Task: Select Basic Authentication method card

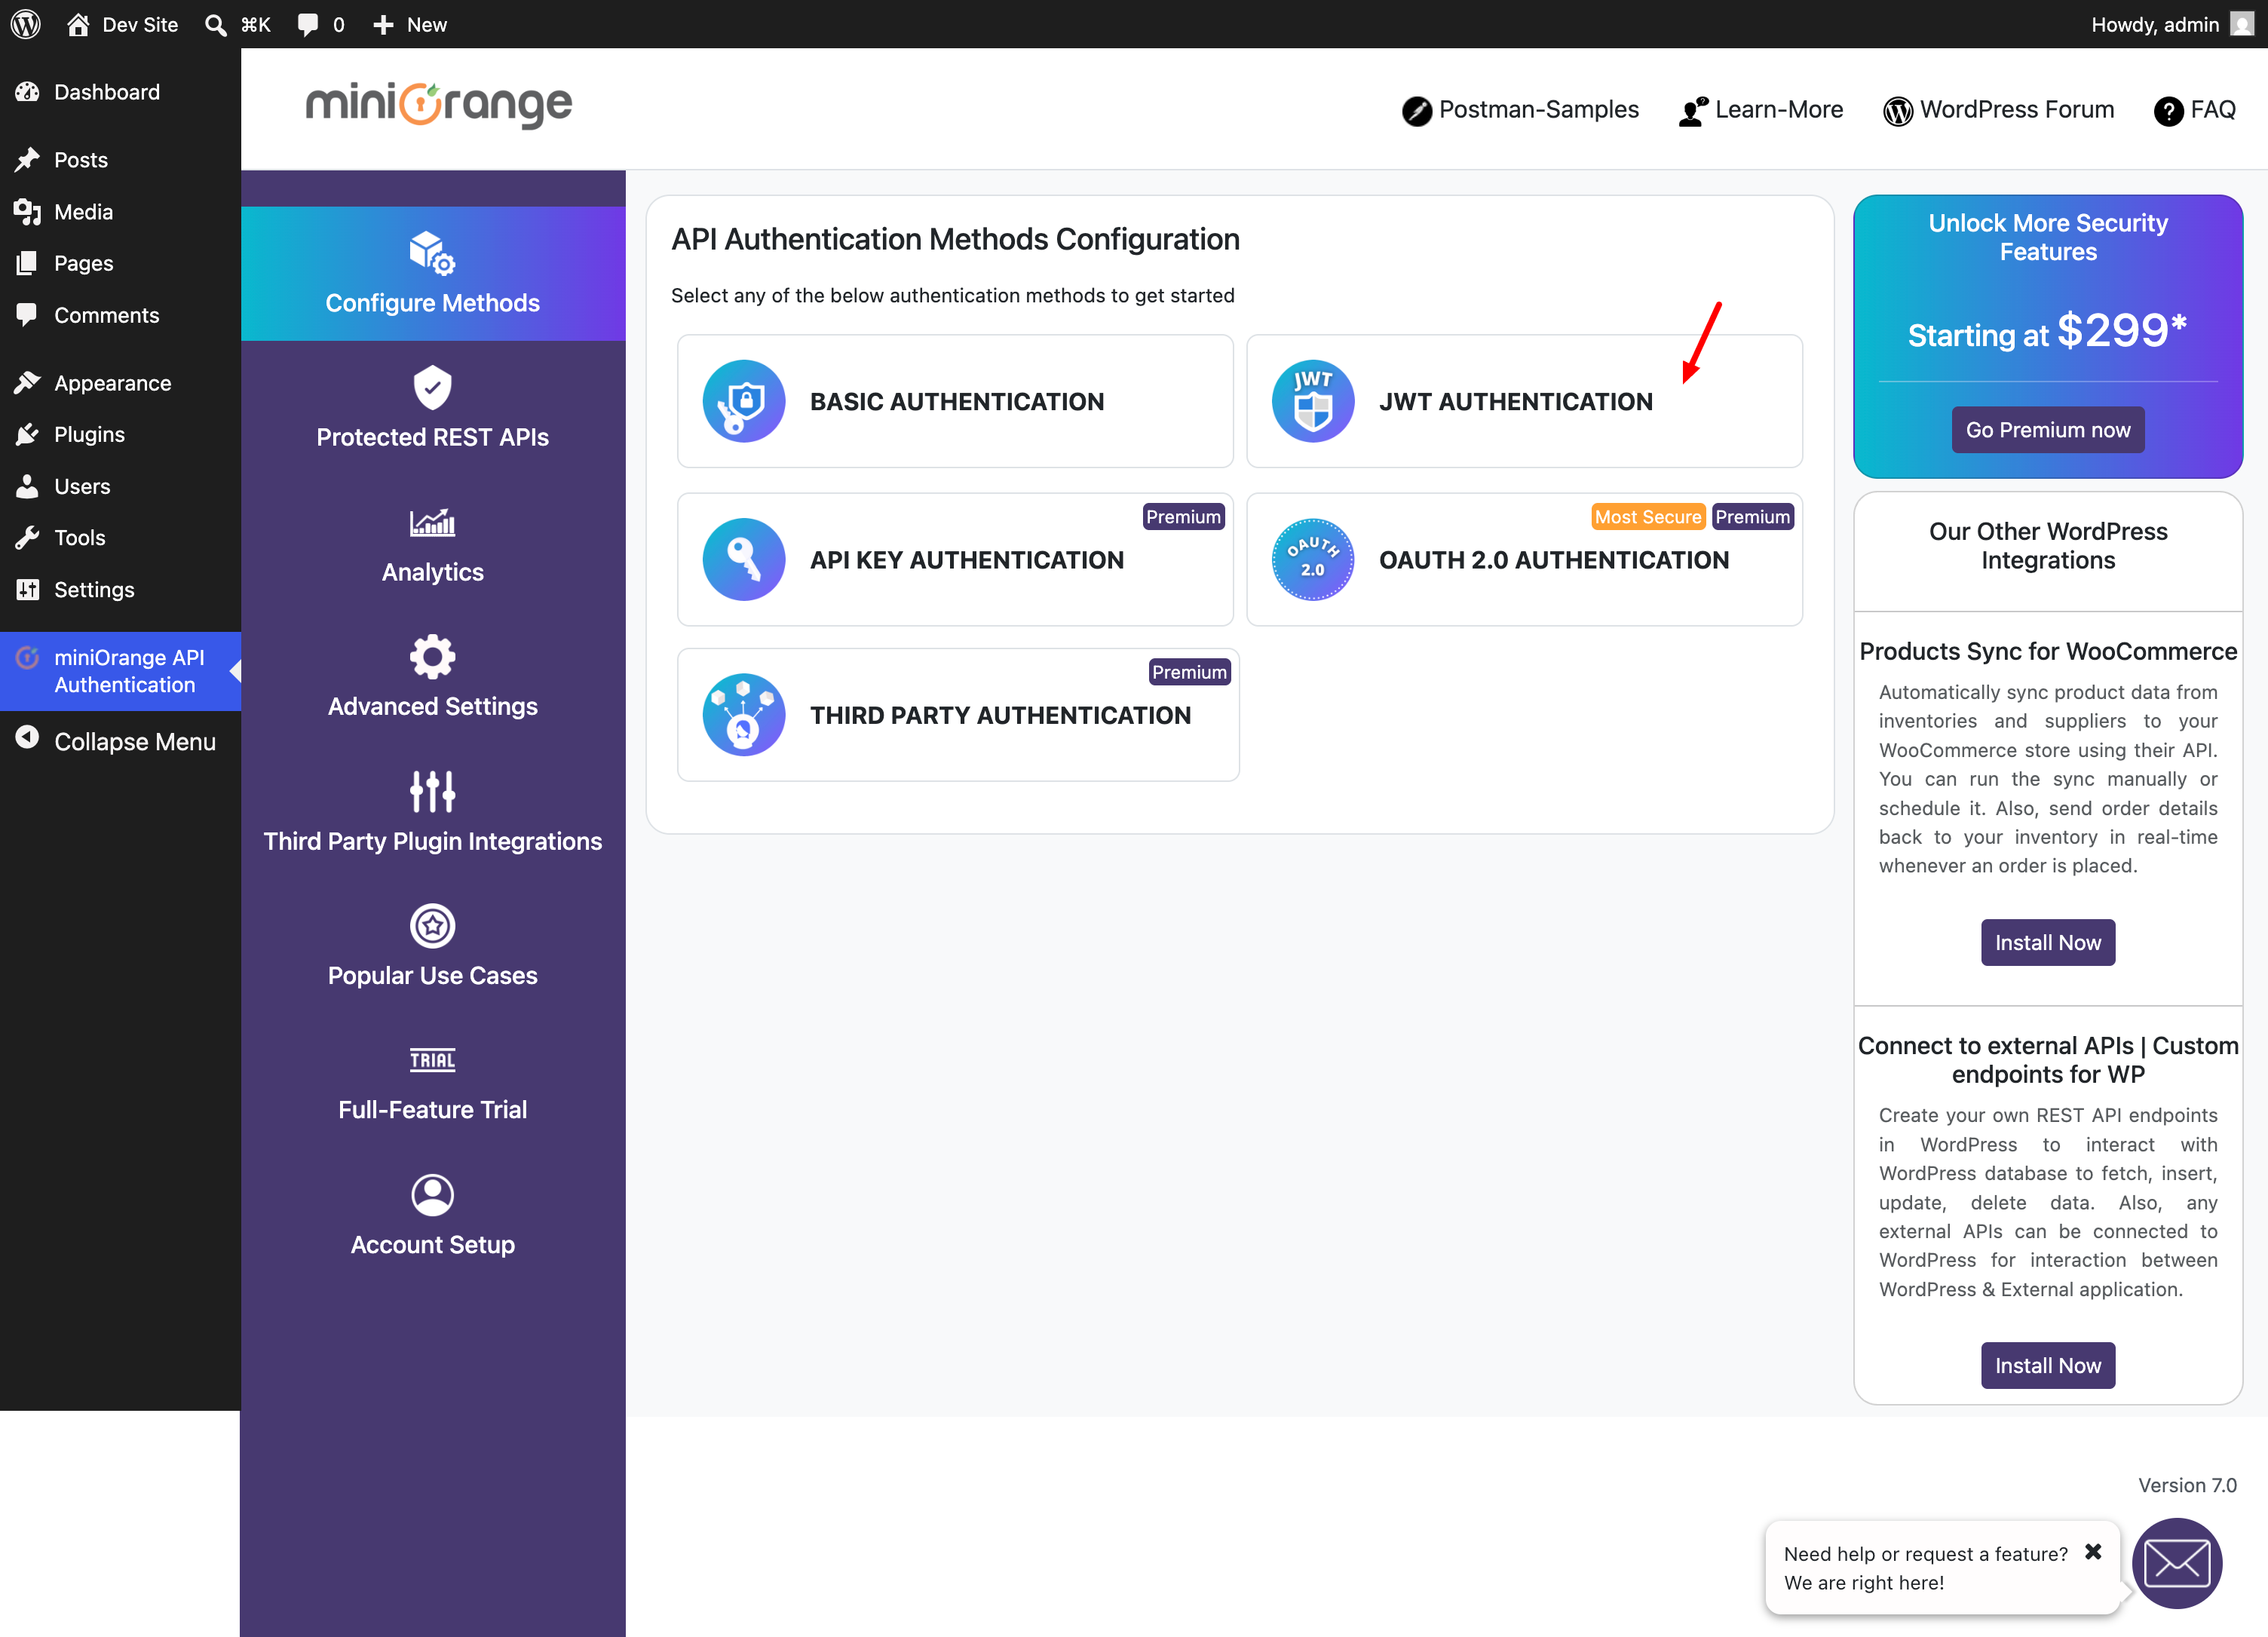Action: [955, 401]
